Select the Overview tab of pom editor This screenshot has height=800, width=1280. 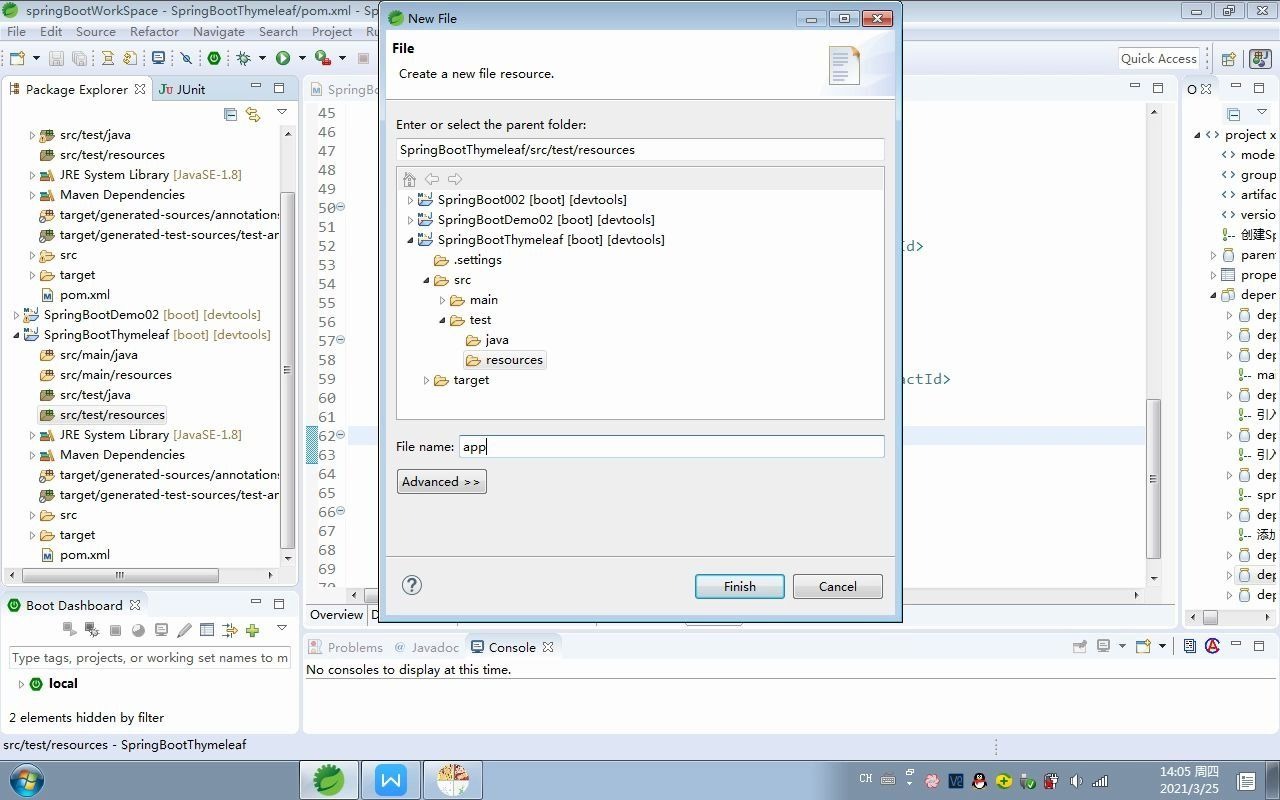click(x=336, y=615)
